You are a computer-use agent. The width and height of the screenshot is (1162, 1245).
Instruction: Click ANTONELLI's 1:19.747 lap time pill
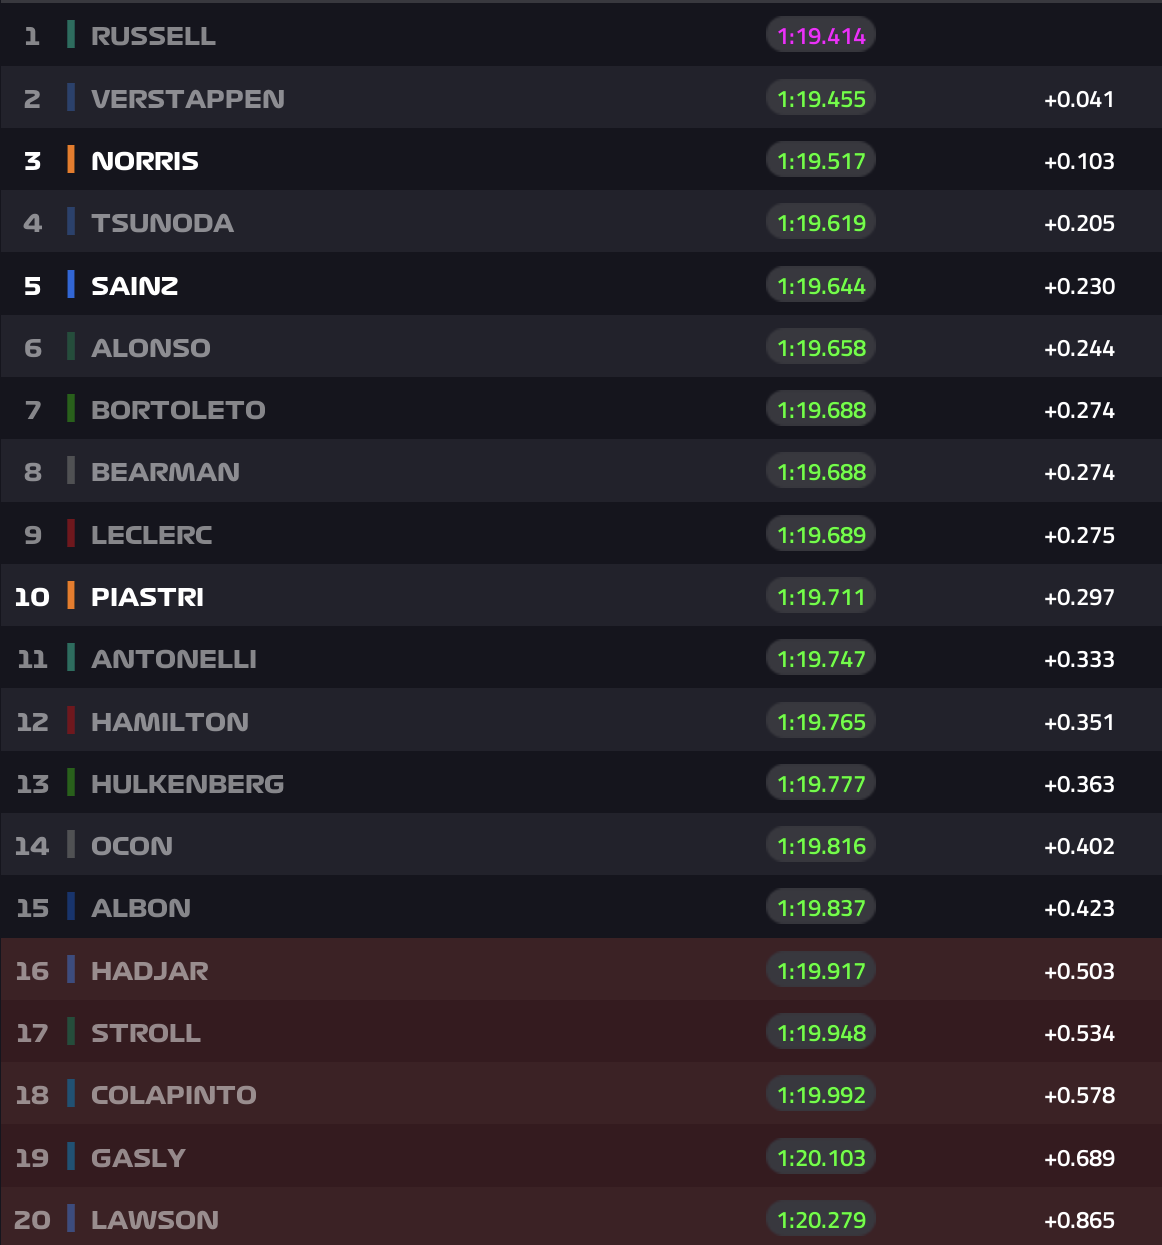click(x=821, y=659)
